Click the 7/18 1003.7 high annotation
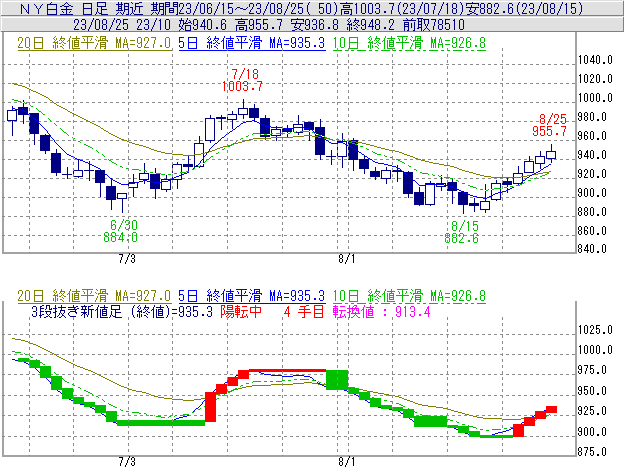 (242, 80)
